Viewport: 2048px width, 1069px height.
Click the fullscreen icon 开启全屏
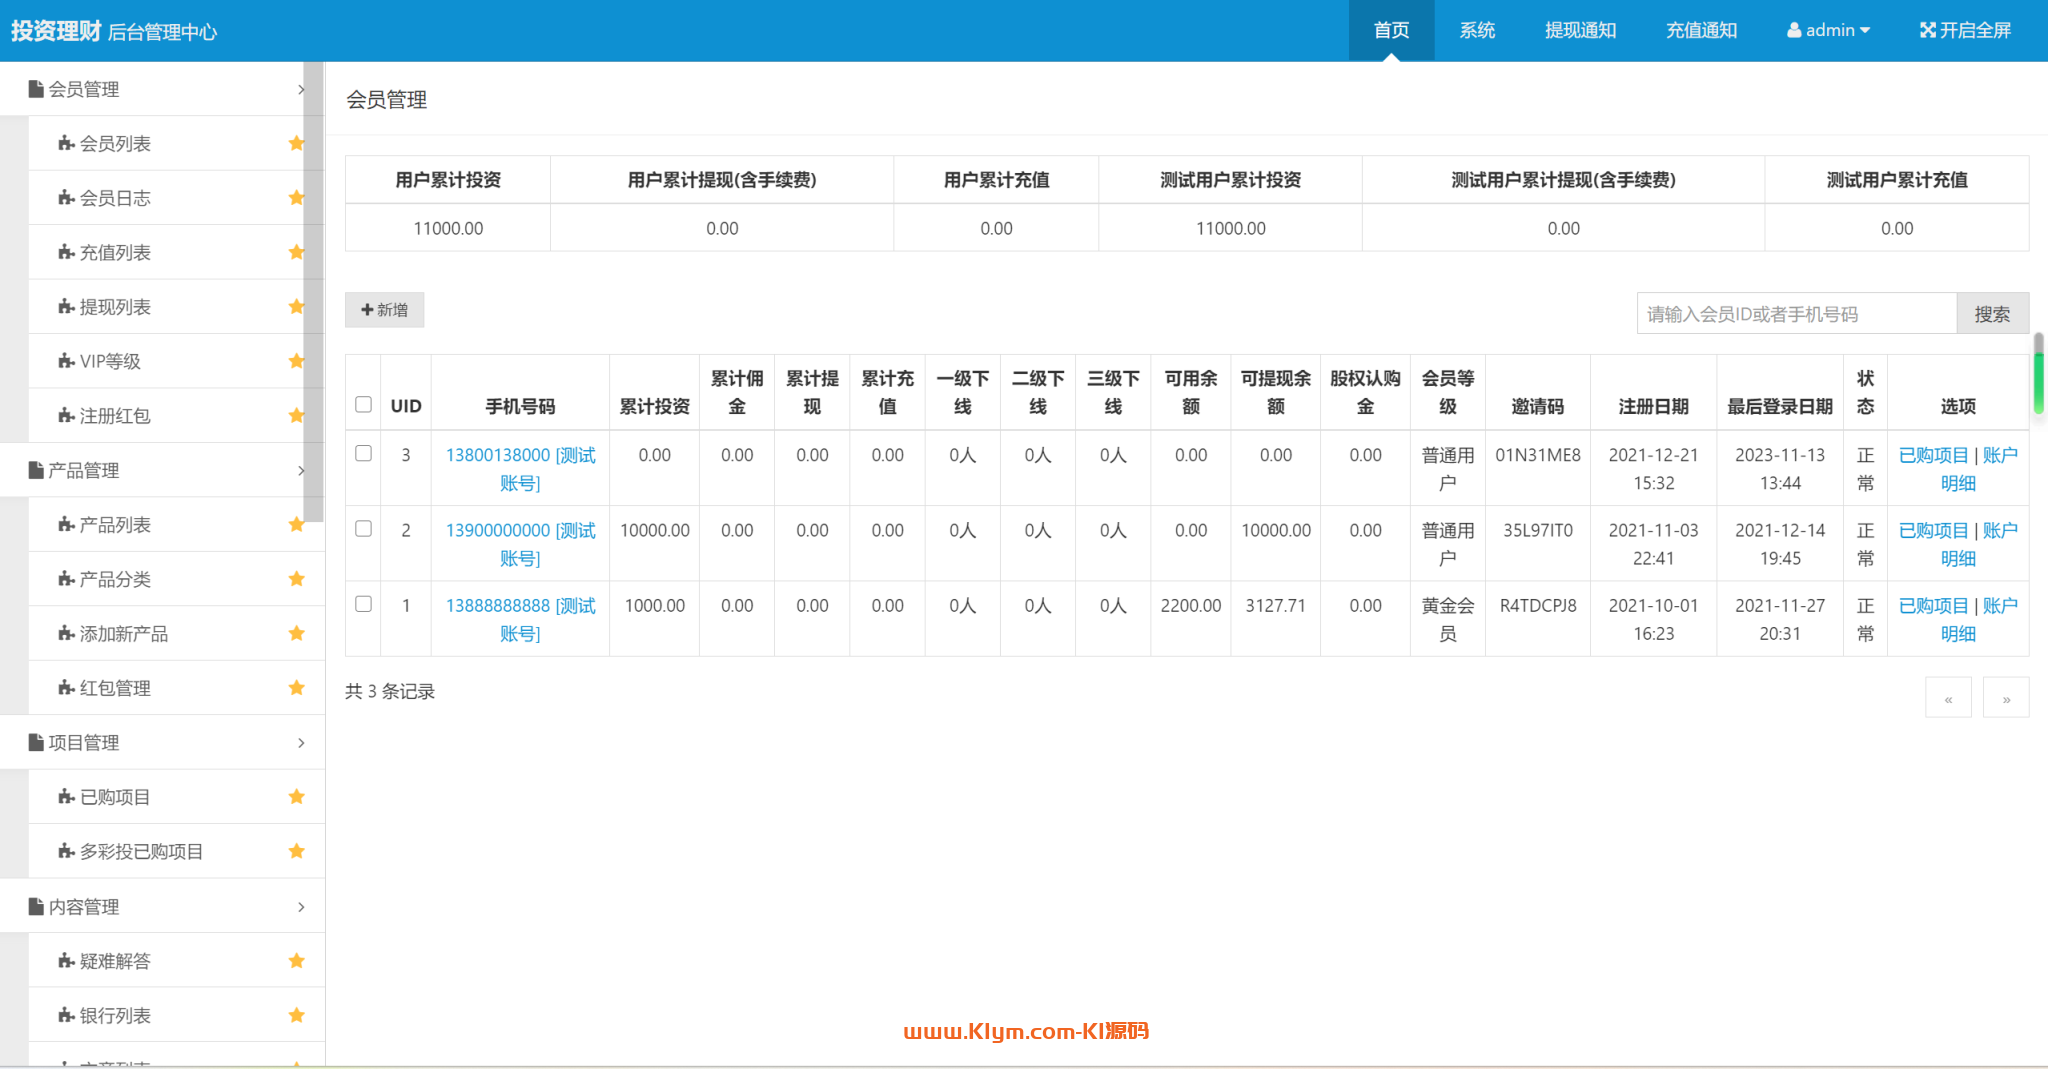[x=1928, y=30]
